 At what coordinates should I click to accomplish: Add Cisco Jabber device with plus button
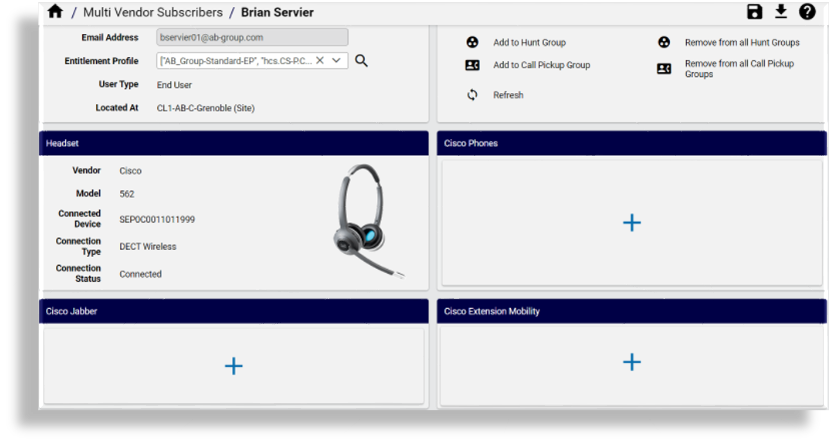tap(233, 366)
